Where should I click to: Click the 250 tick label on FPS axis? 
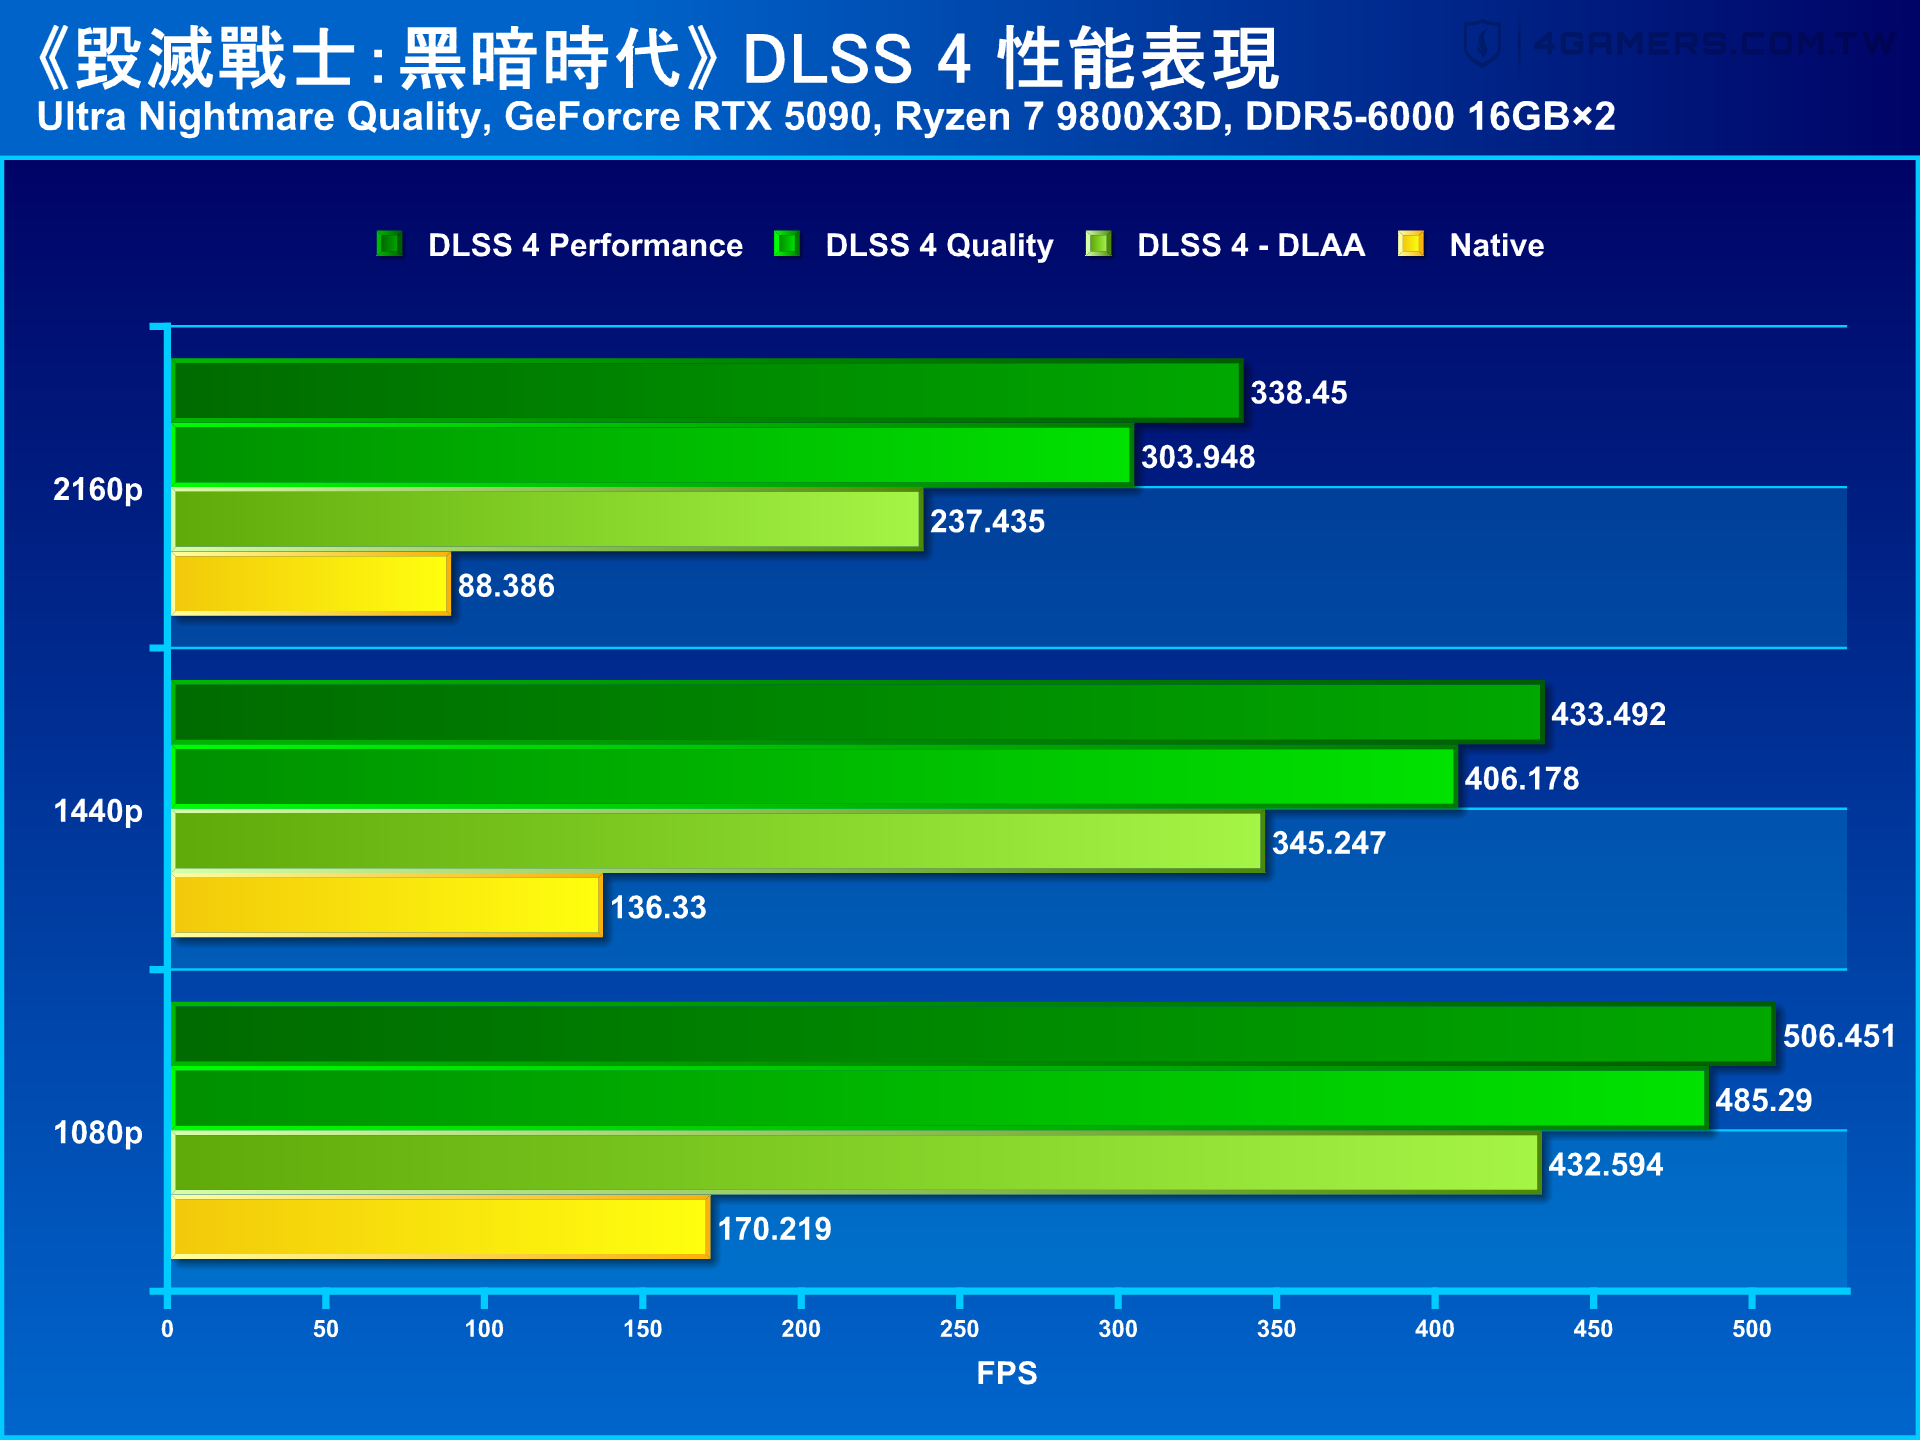(x=959, y=1329)
